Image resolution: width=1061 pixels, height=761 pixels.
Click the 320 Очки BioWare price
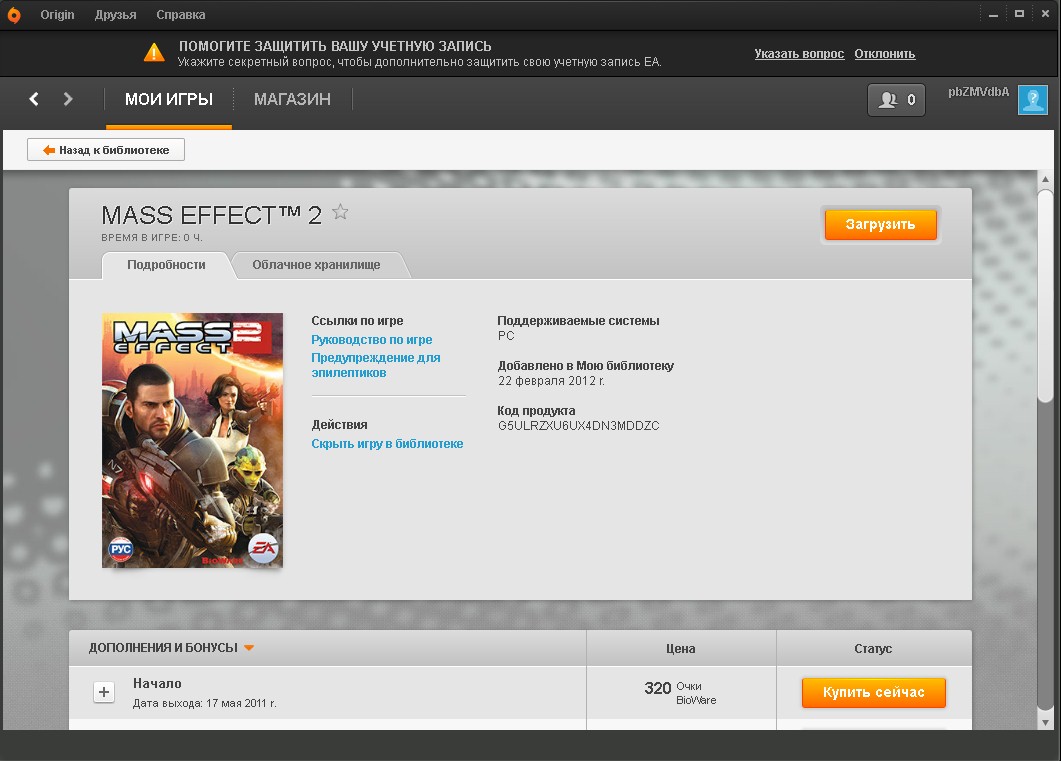pos(680,693)
